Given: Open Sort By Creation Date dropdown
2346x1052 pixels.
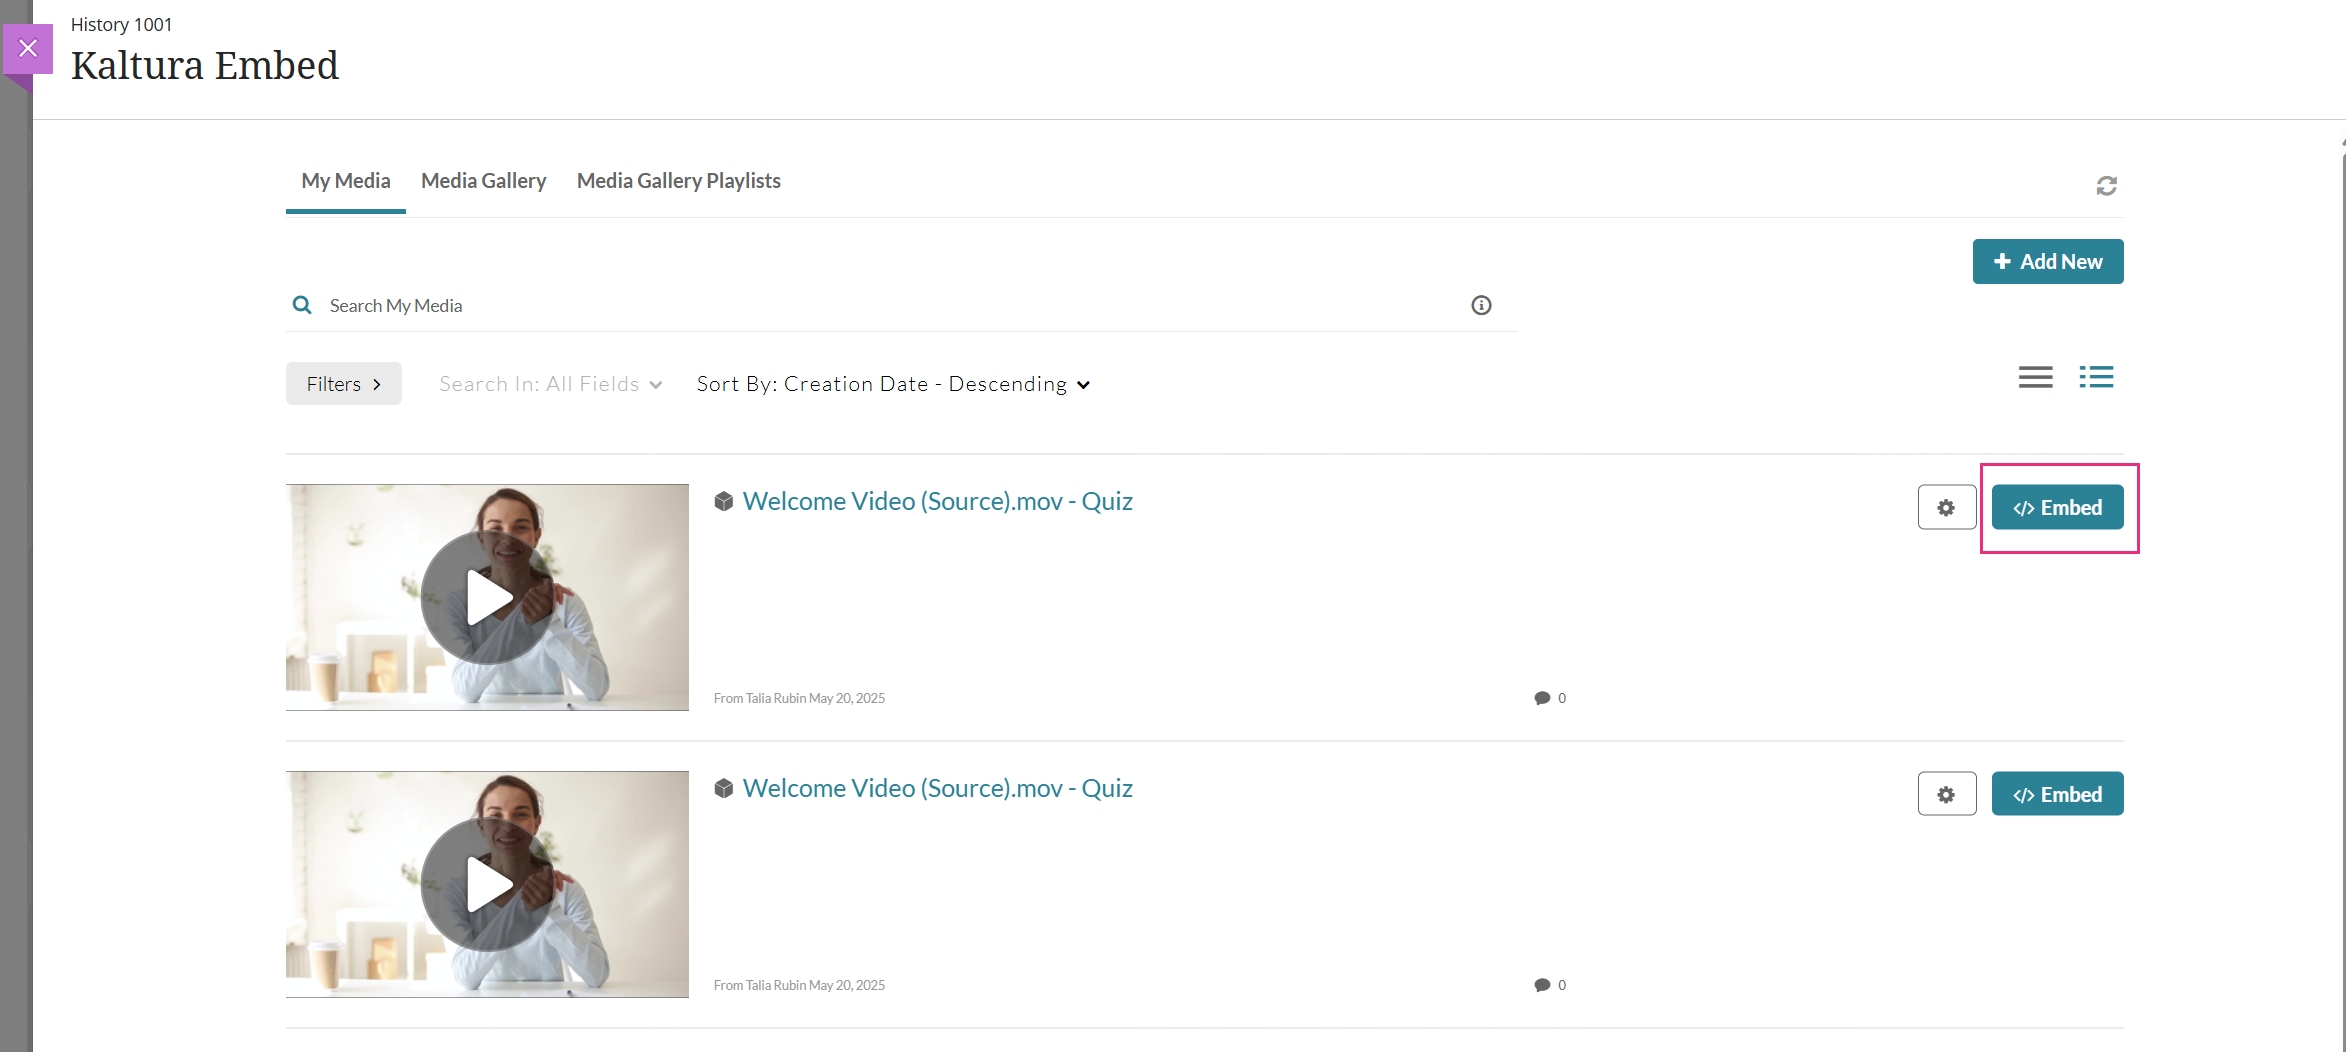Looking at the screenshot, I should [893, 384].
